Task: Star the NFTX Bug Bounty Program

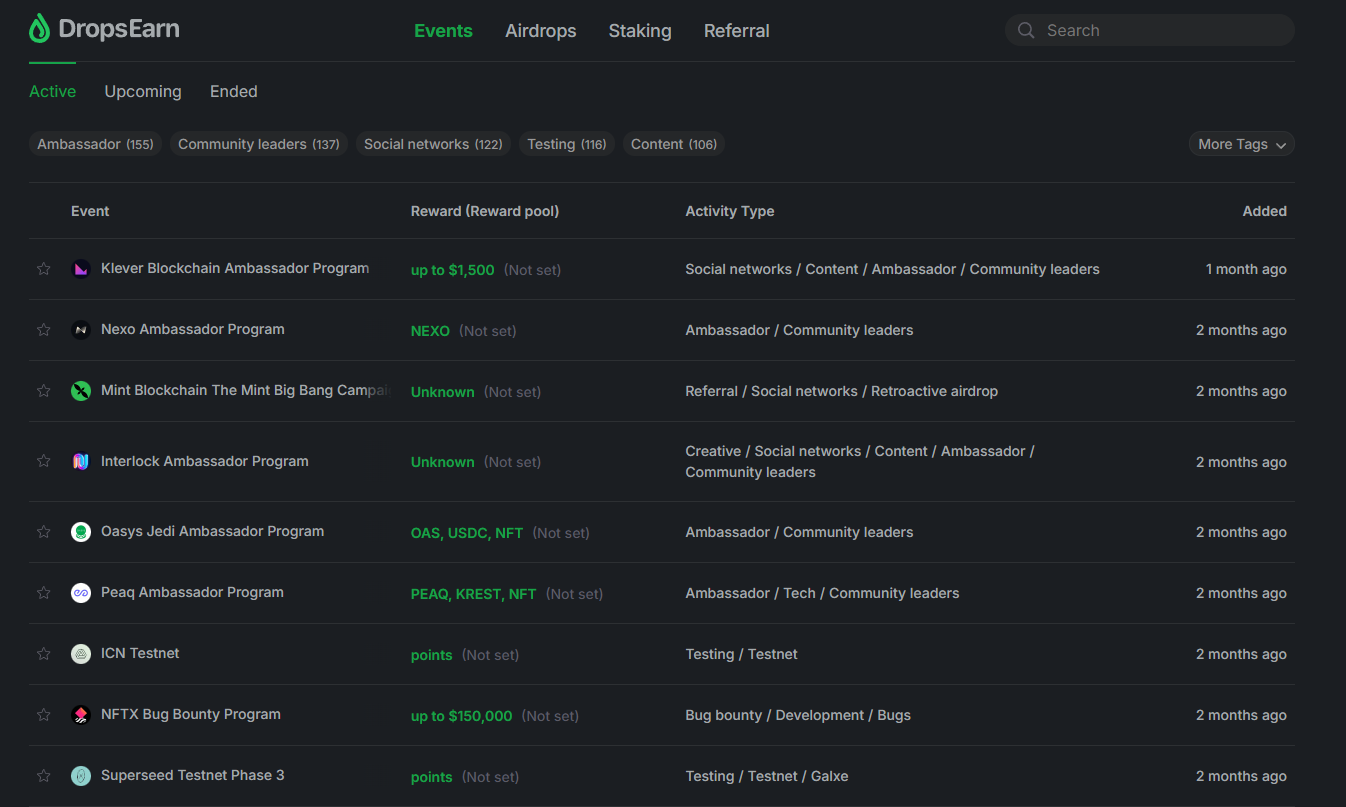Action: click(43, 715)
